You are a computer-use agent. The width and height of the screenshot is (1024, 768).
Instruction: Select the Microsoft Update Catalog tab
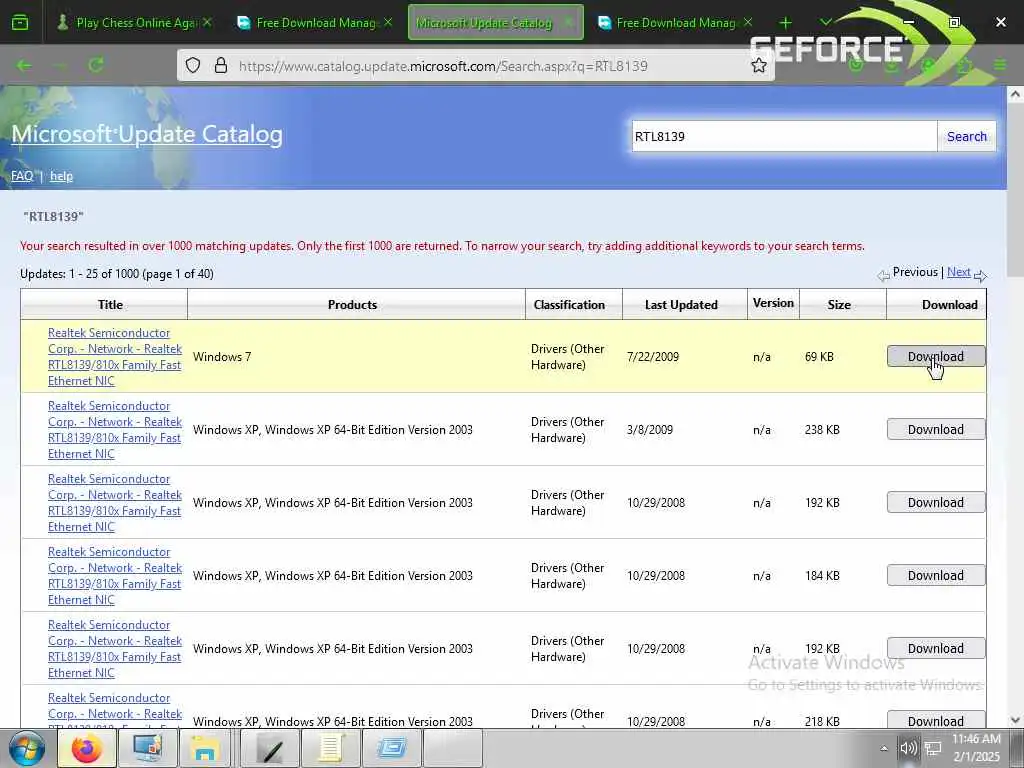click(x=496, y=23)
